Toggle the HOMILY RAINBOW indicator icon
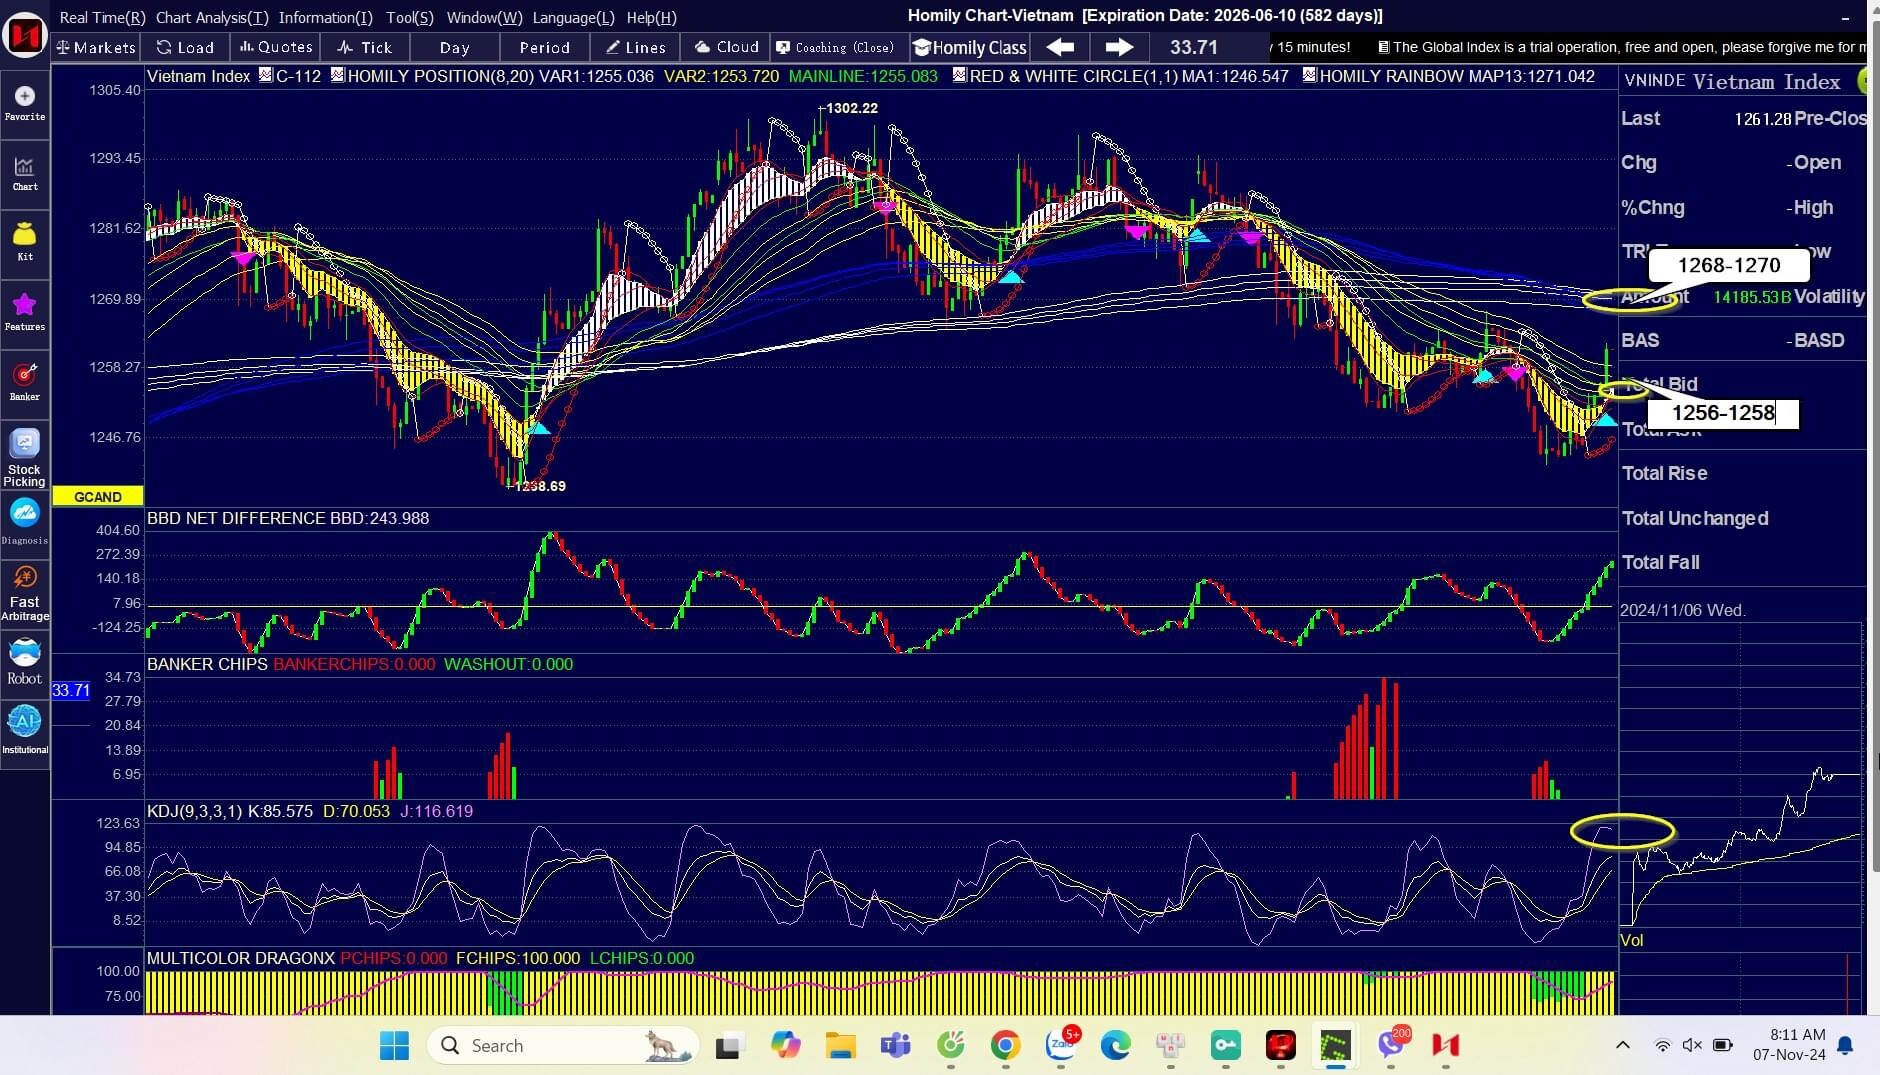 click(x=1310, y=75)
